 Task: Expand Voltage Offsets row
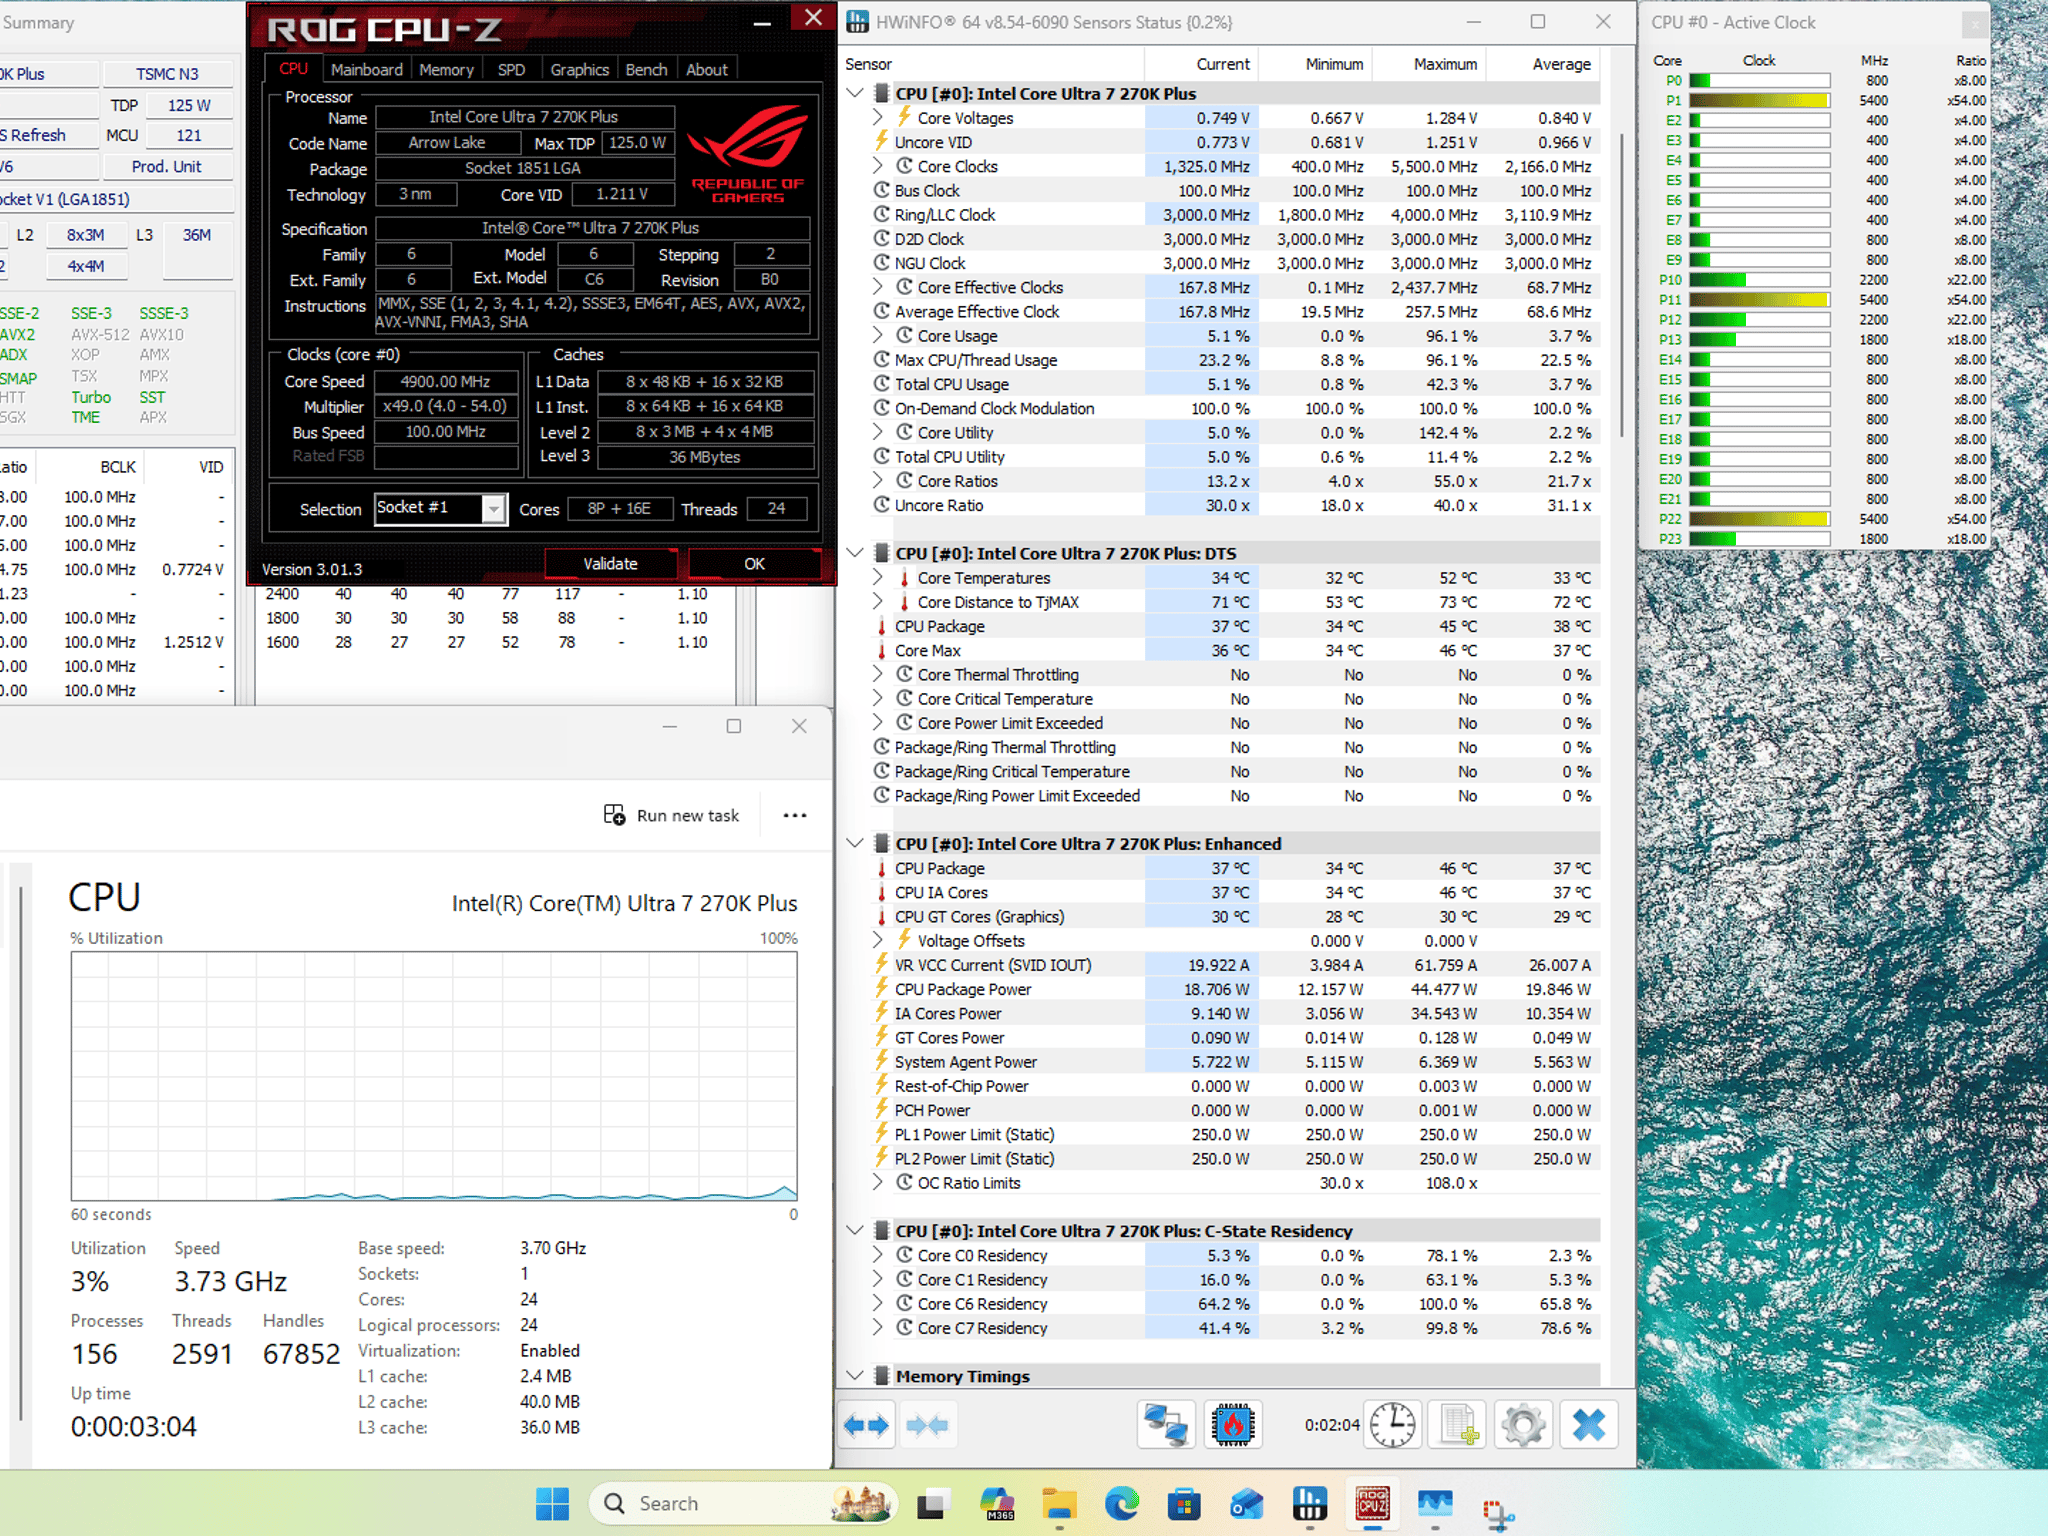click(877, 941)
